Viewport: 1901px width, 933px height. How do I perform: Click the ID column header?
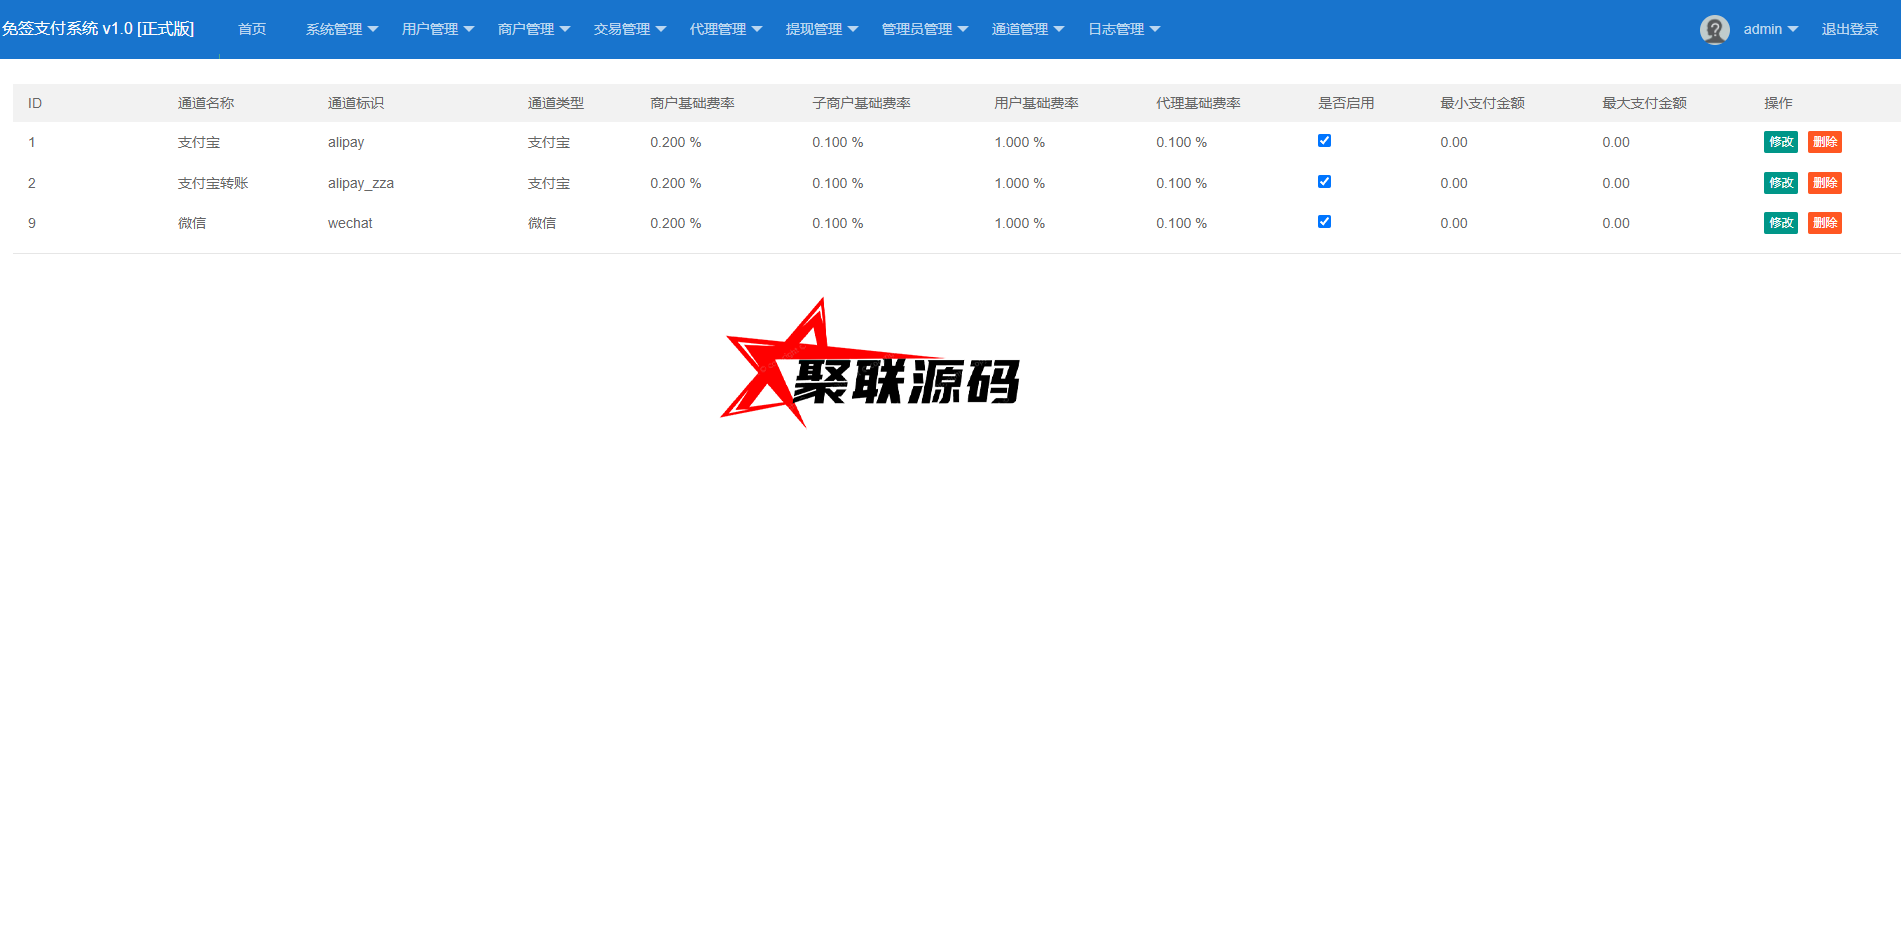click(x=35, y=103)
